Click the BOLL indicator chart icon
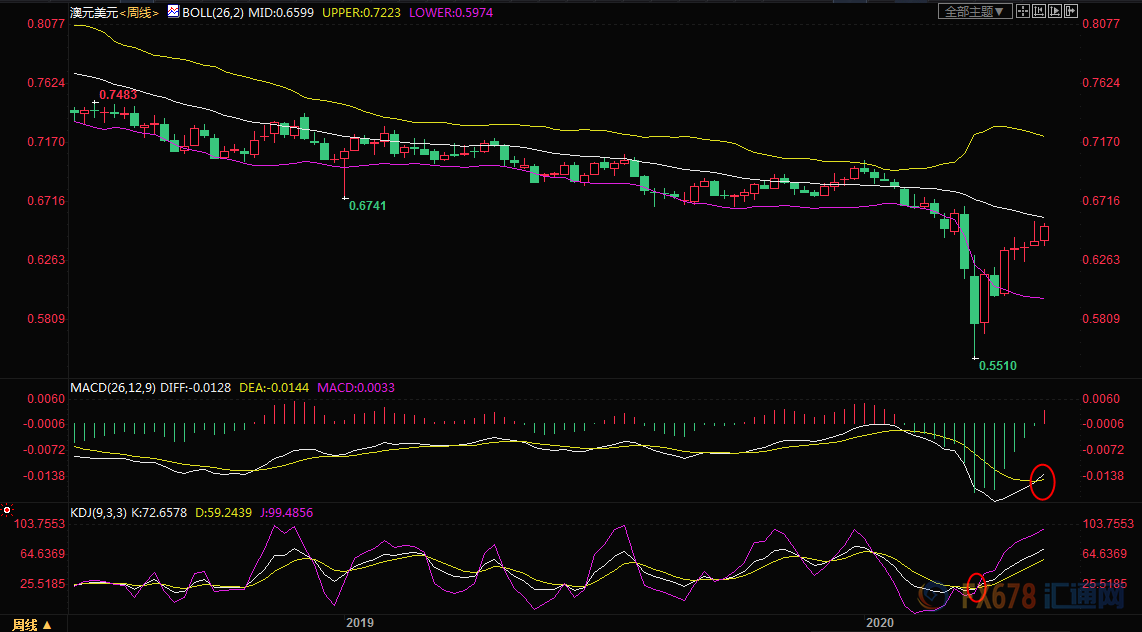The height and width of the screenshot is (632, 1142). tap(173, 12)
